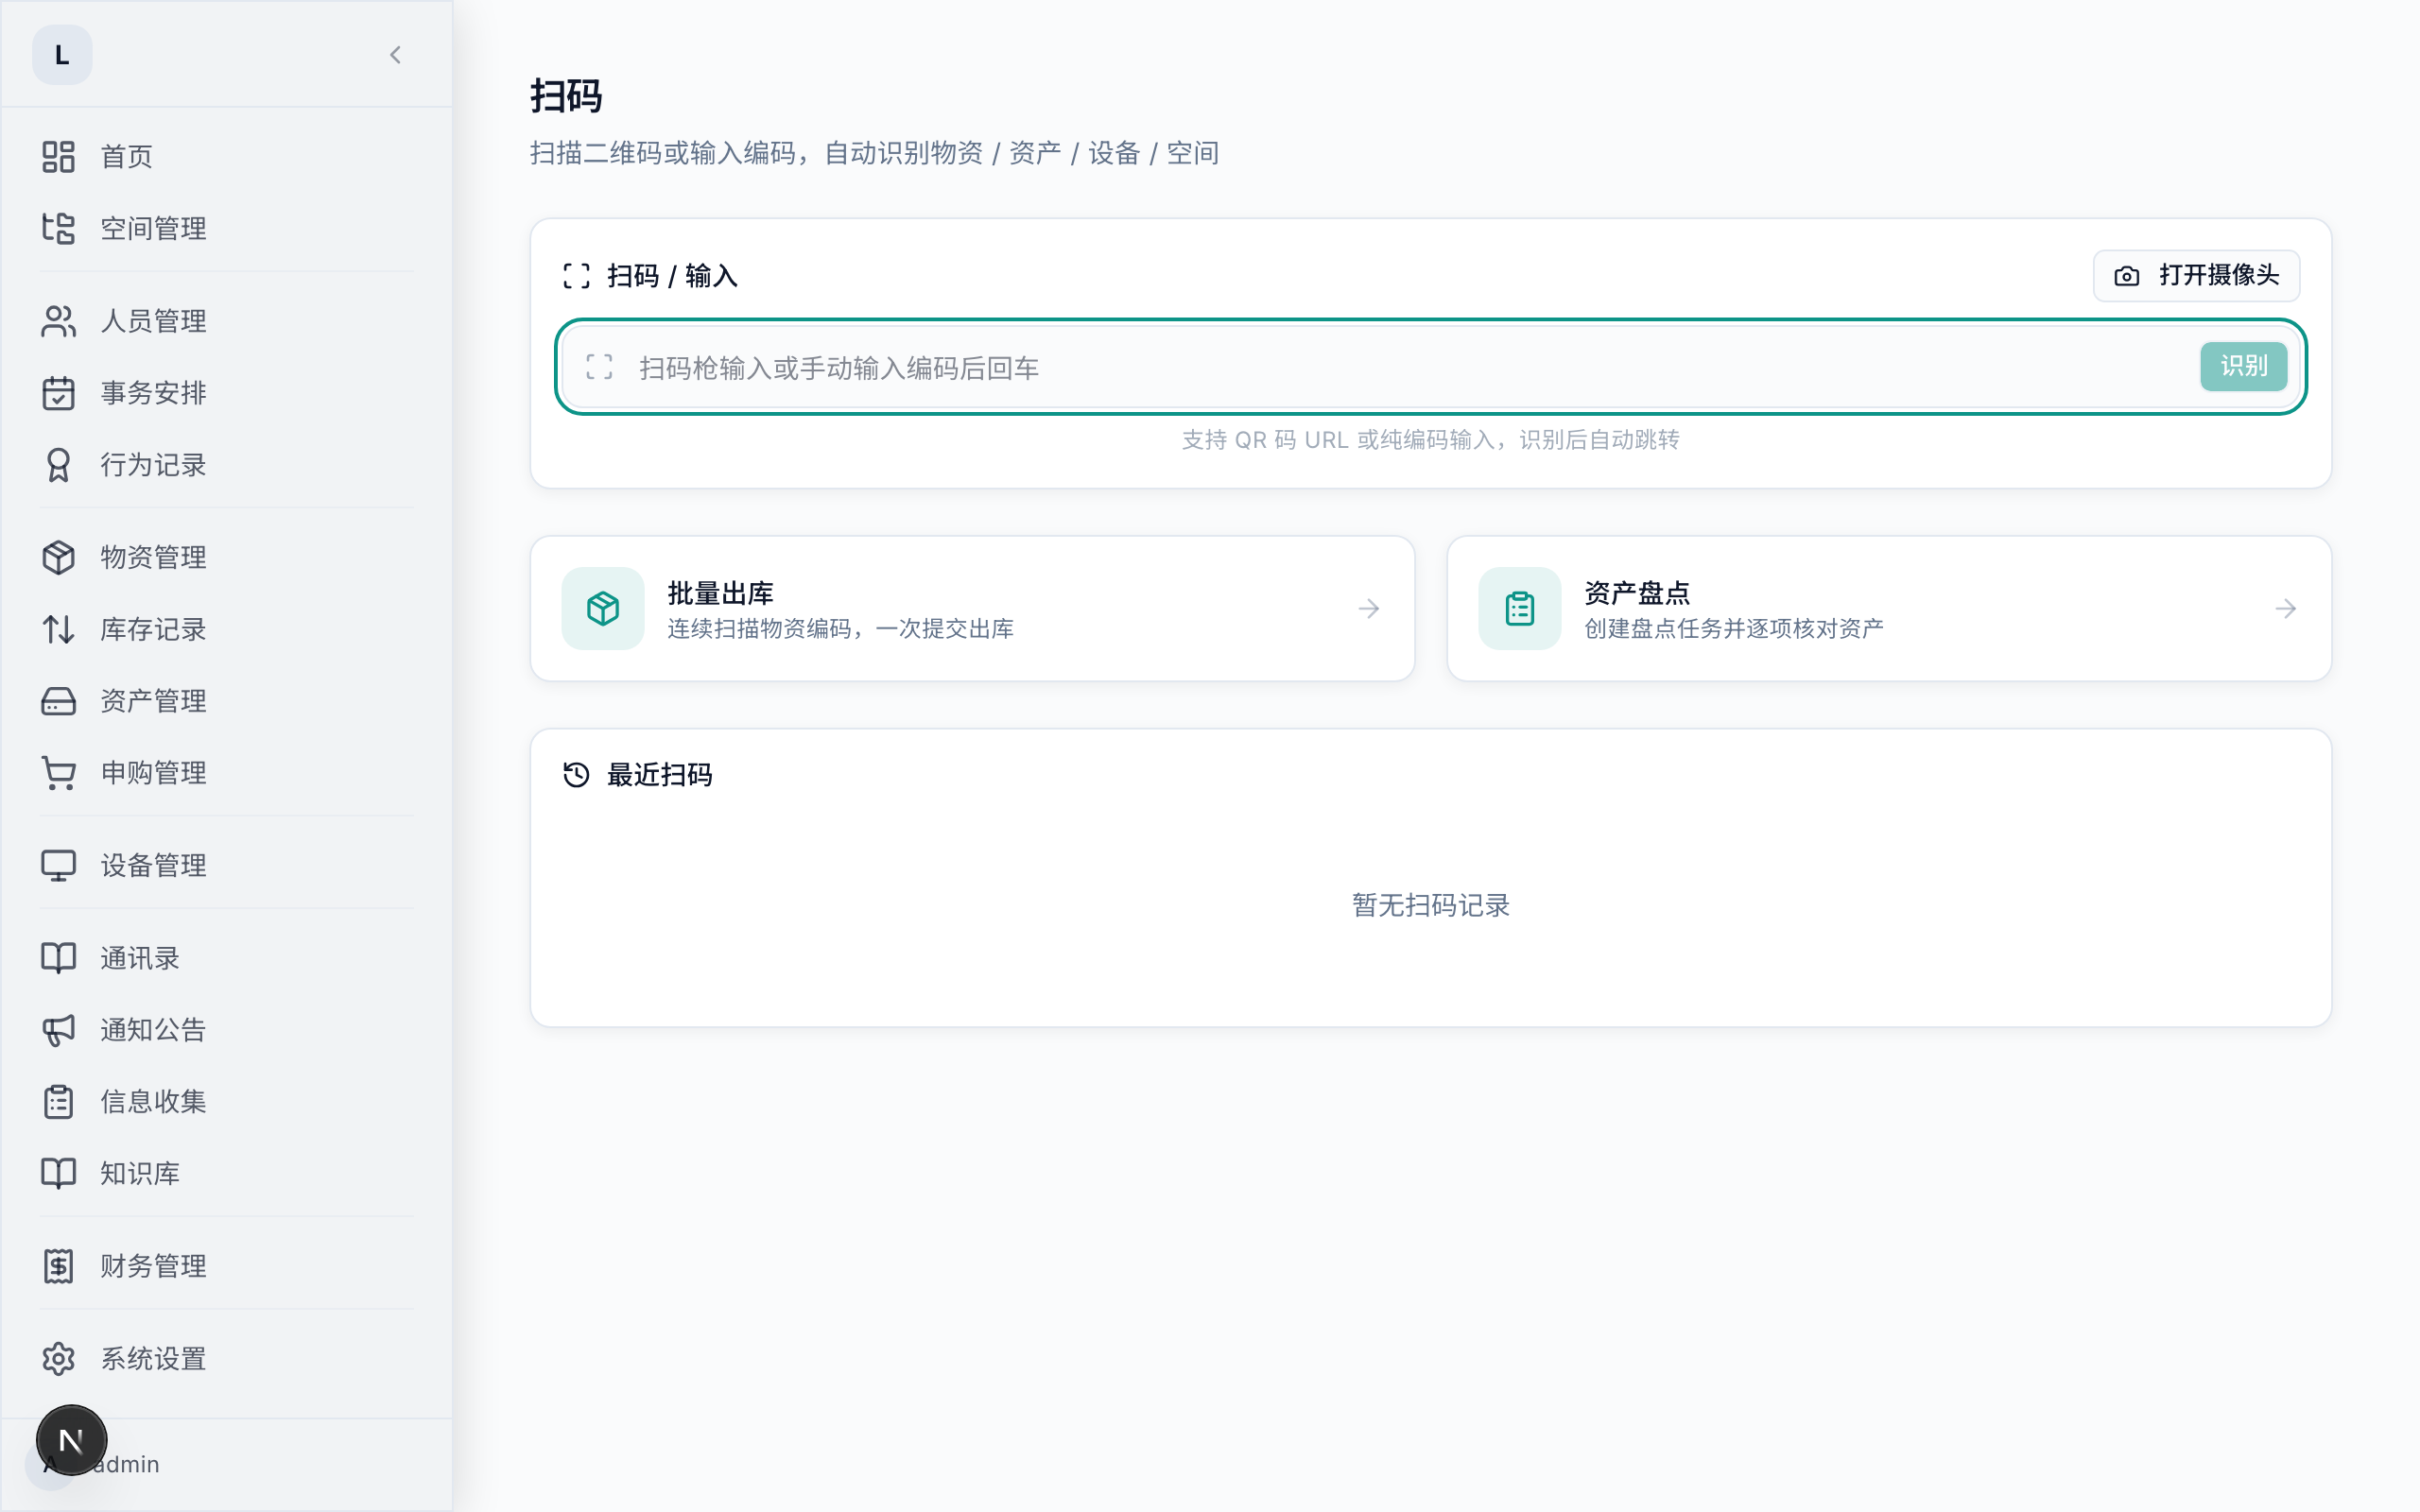Click the 创建盘点任务 description text
The image size is (2420, 1512).
pyautogui.click(x=1733, y=629)
